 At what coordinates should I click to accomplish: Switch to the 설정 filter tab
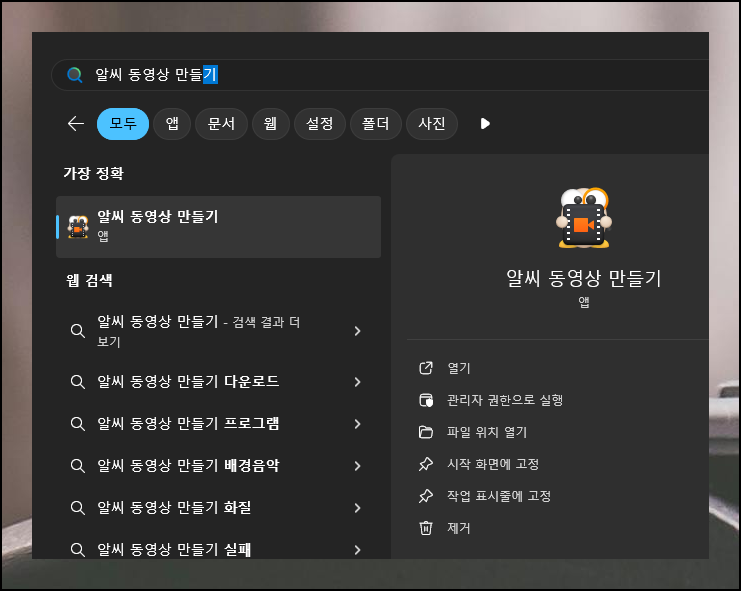pyautogui.click(x=320, y=124)
